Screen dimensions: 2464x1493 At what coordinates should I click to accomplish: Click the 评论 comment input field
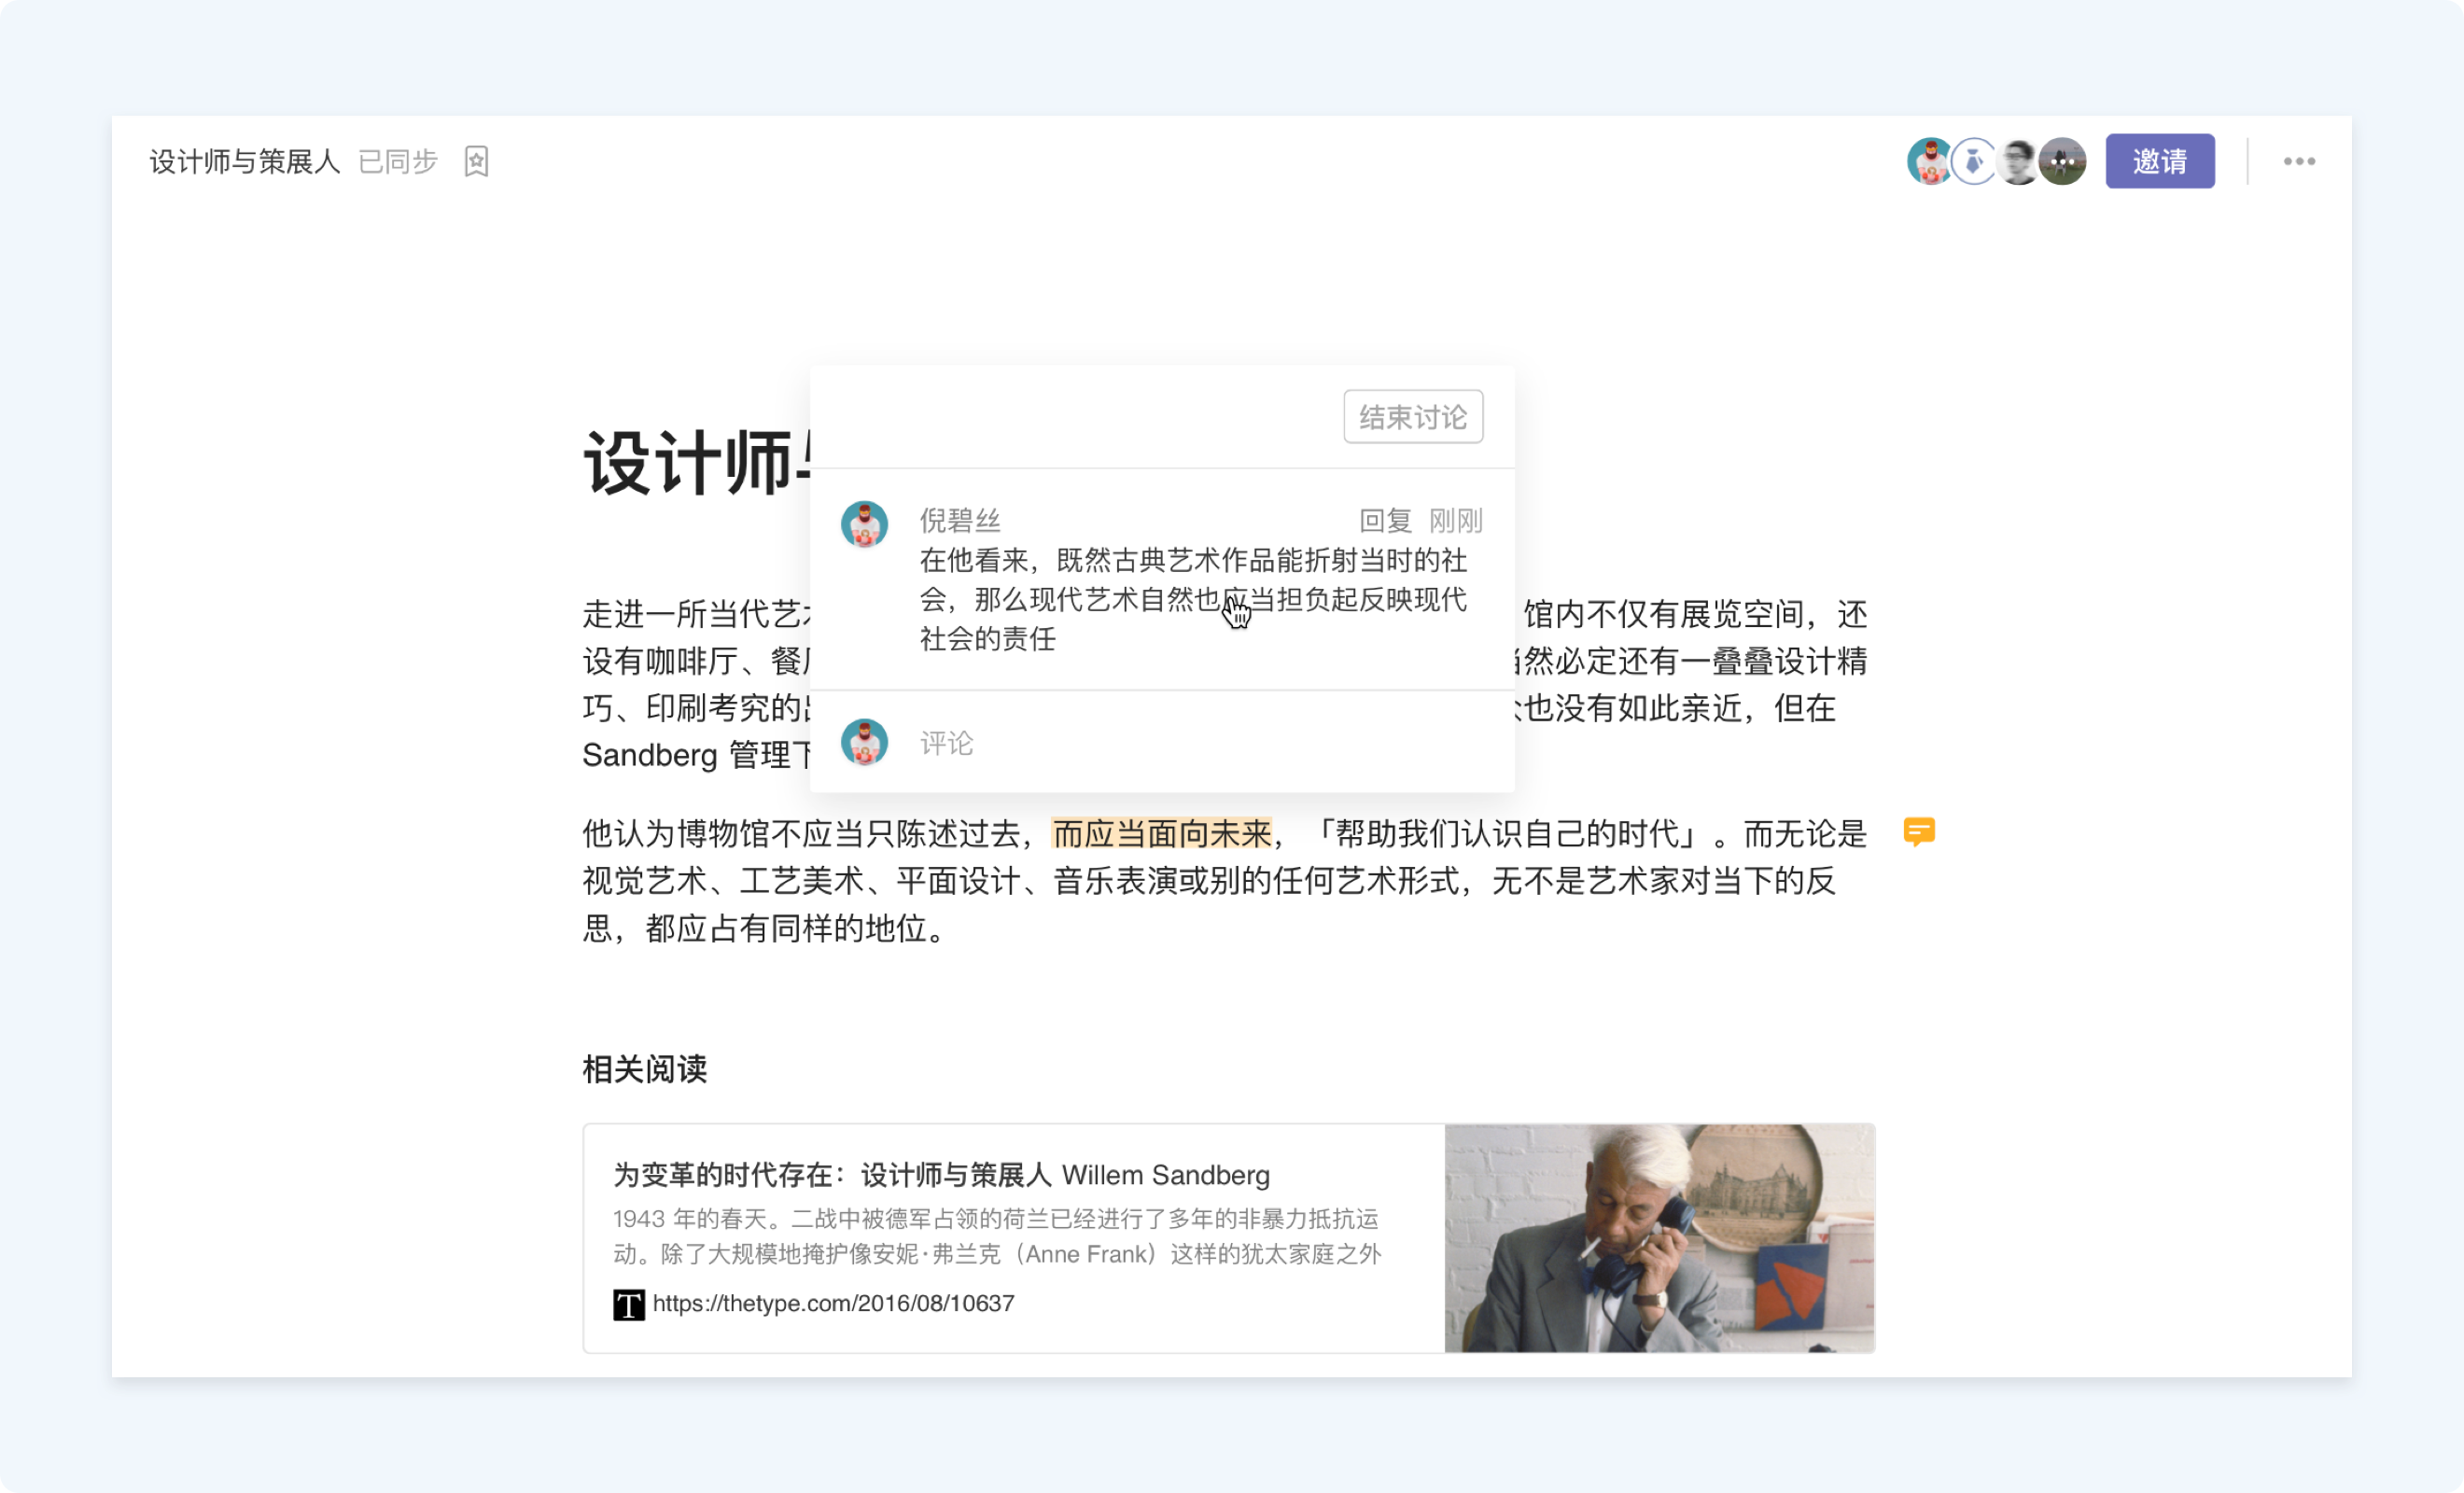(x=1200, y=742)
